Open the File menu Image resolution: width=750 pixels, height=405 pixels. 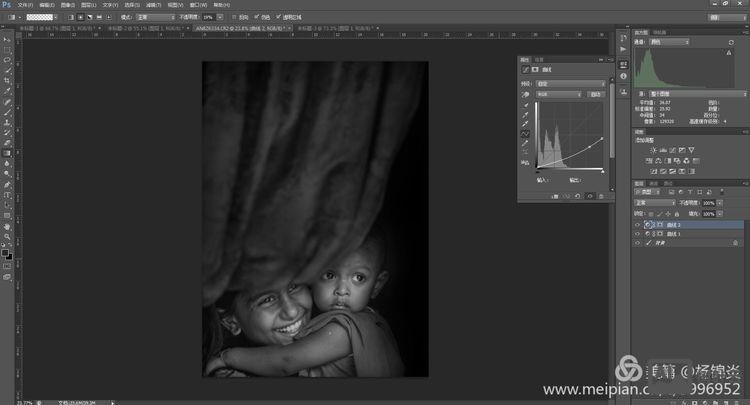24,4
